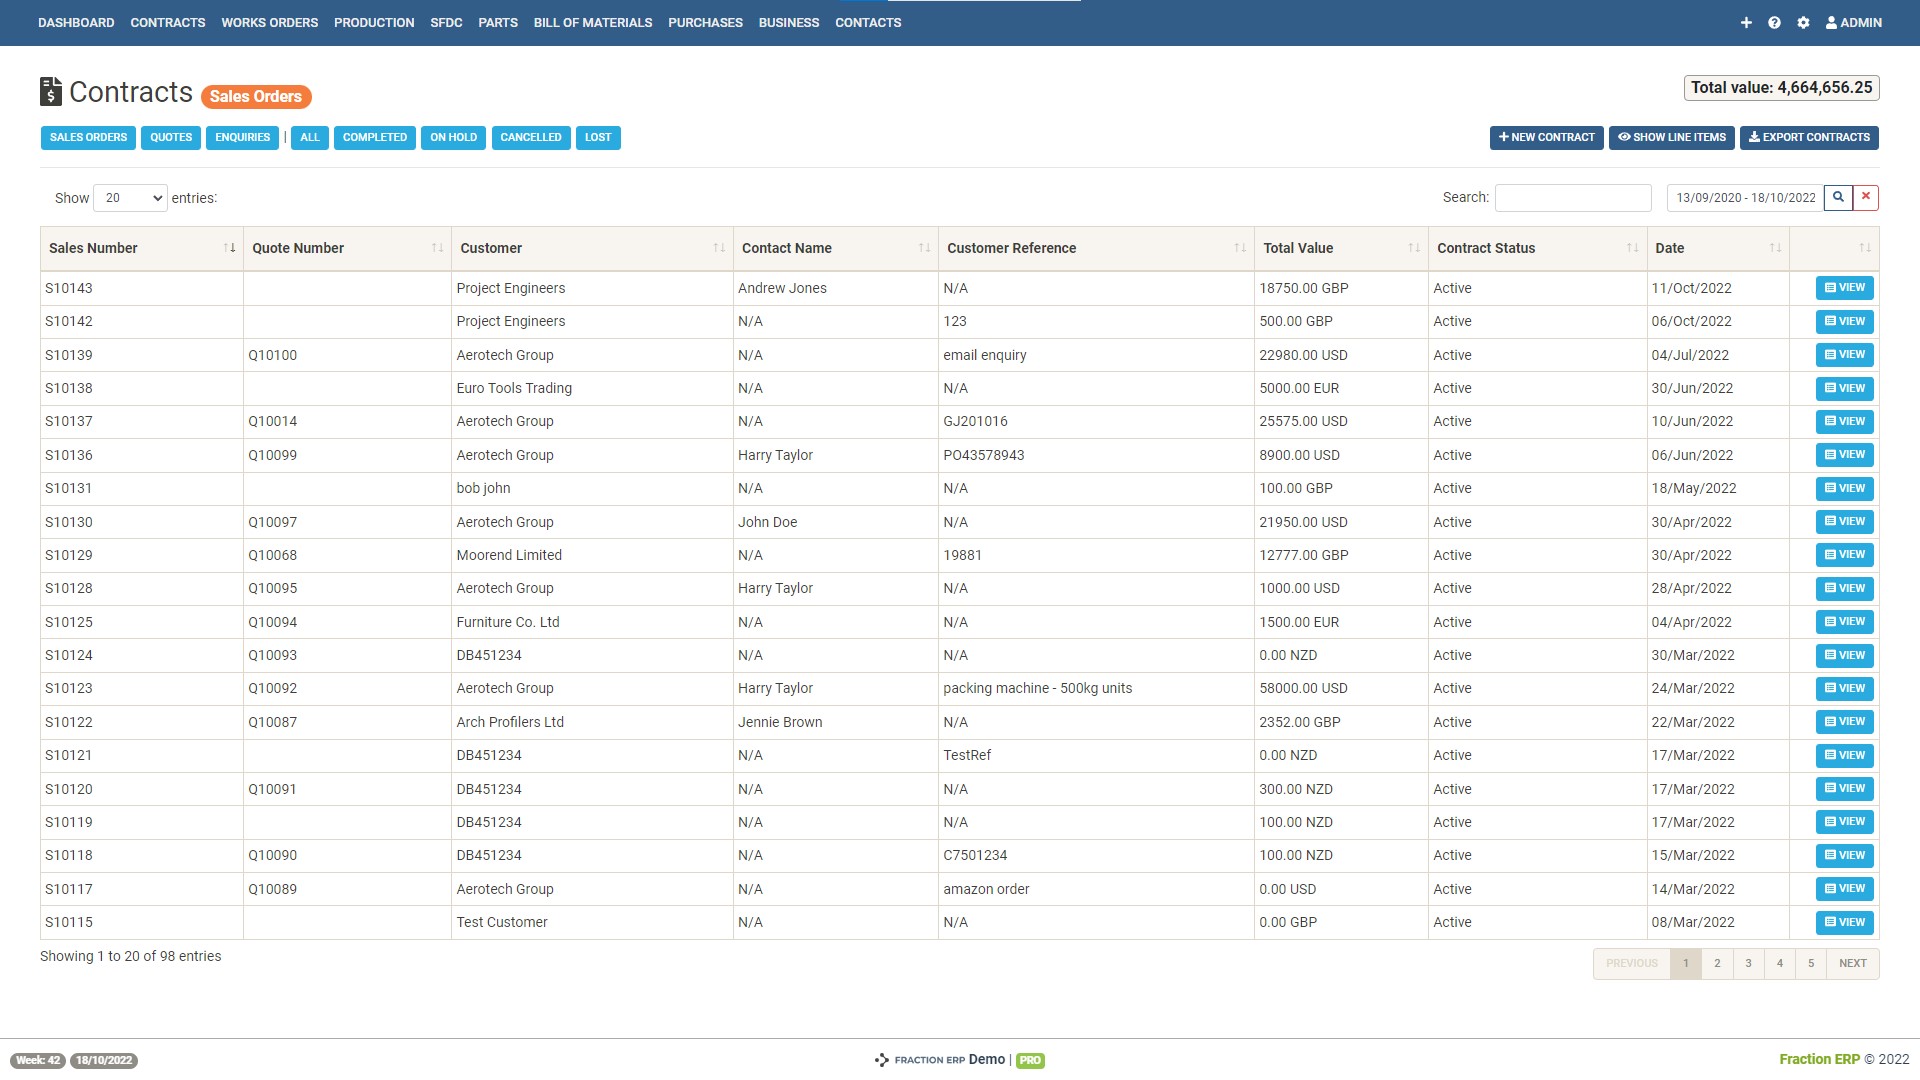Toggle the COMPLETED status filter
Image resolution: width=1920 pixels, height=1080 pixels.
375,138
